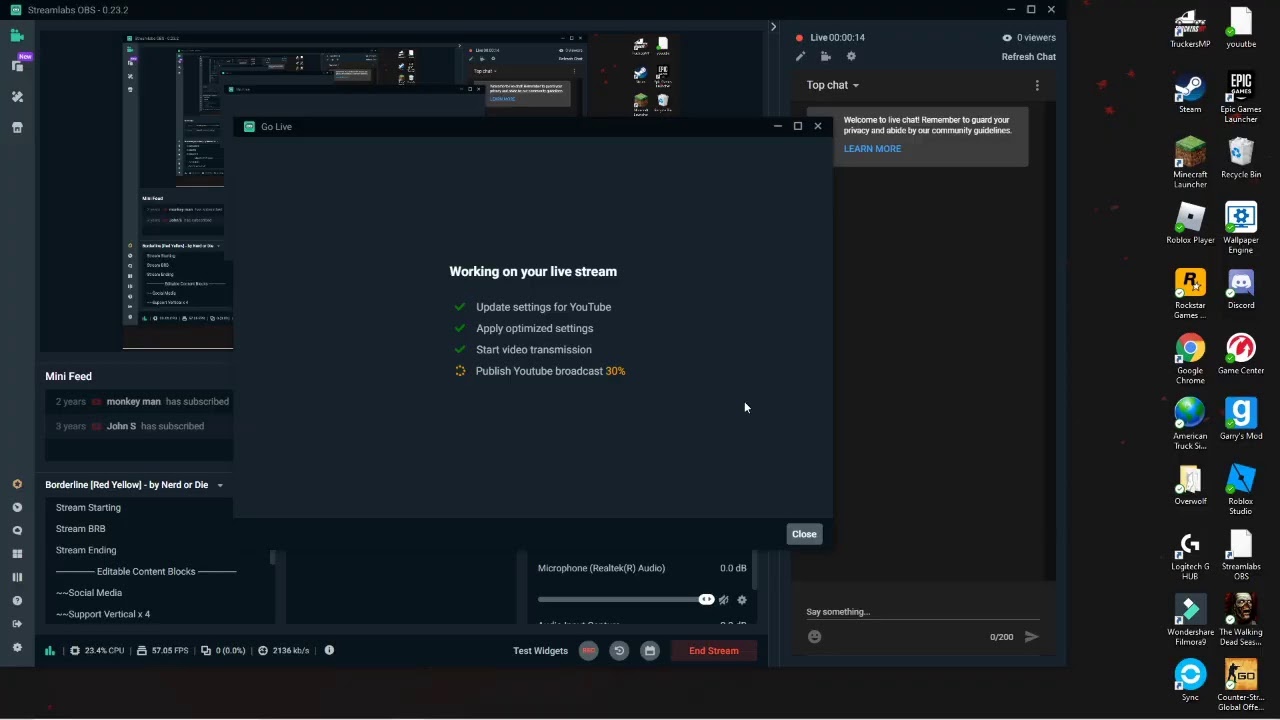Start recording with the REC button
Screen dimensions: 1280x720
[x=588, y=651]
